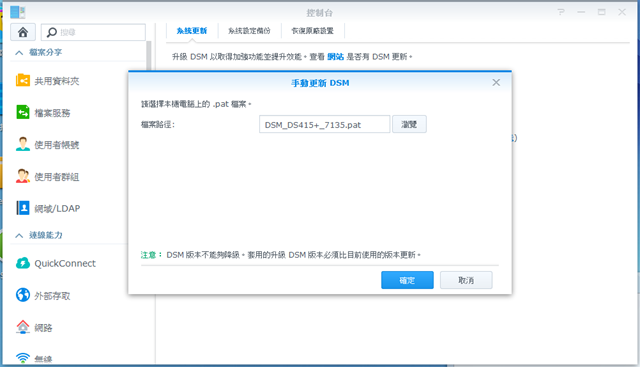This screenshot has width=640, height=367.
Task: Select 使用者群組 group icon
Action: 23,176
